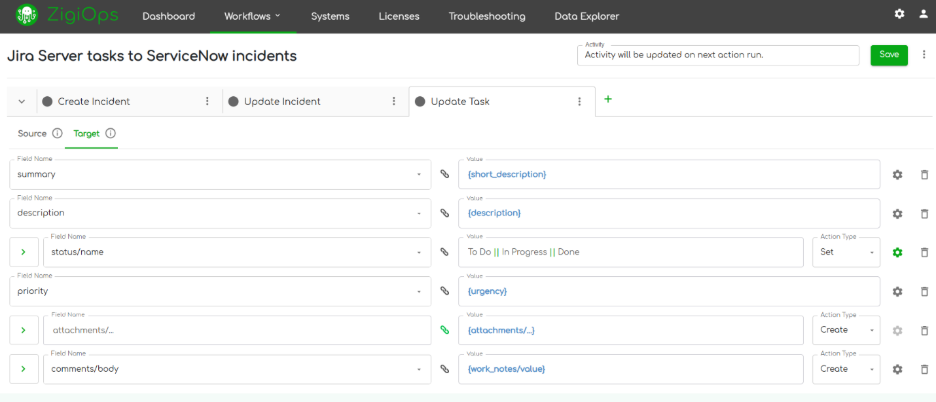This screenshot has height=402, width=936.
Task: Toggle Update Incident action status circle
Action: click(x=233, y=102)
